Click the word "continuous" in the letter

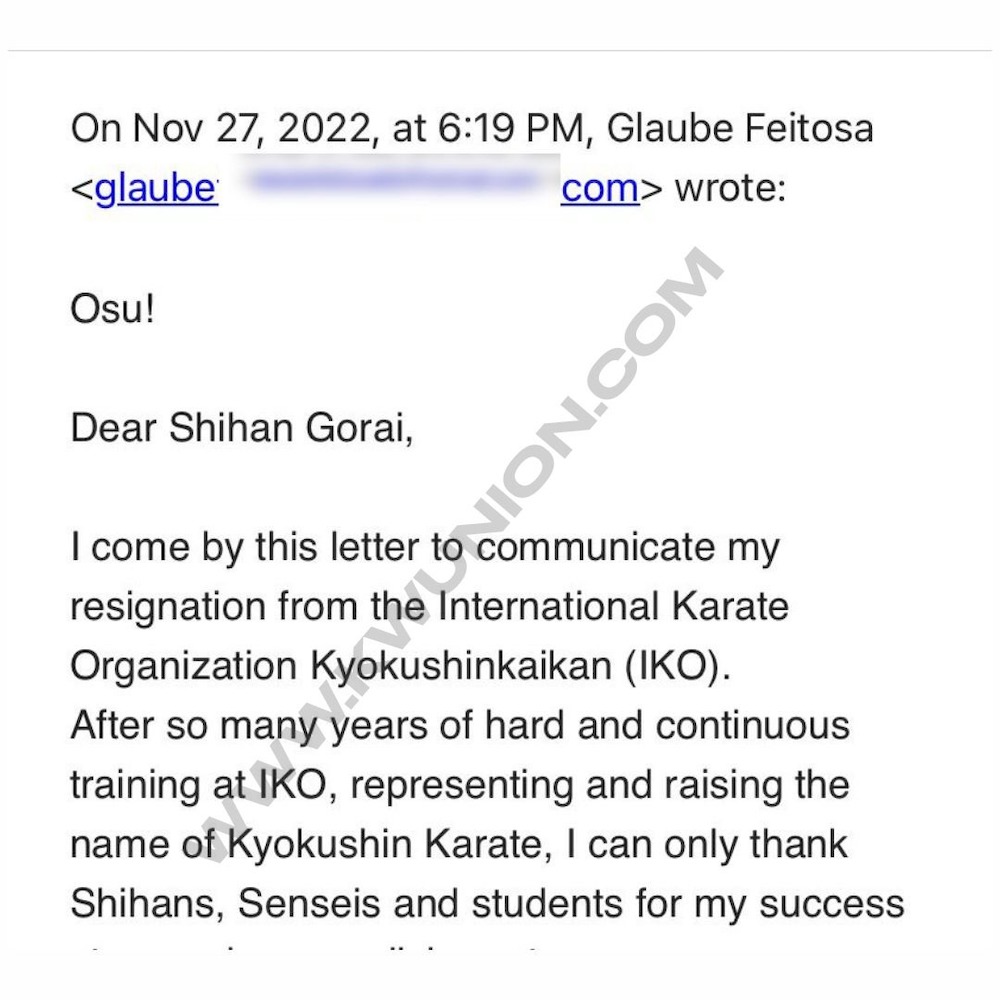(x=752, y=726)
